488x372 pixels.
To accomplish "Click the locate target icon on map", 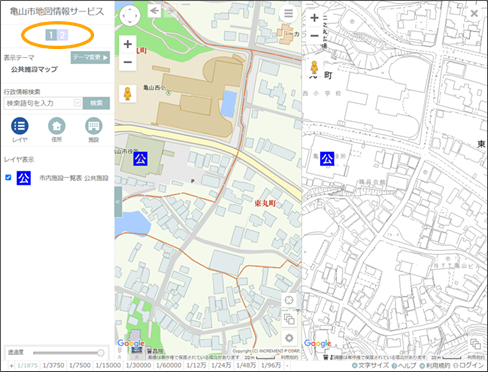I will click(289, 300).
